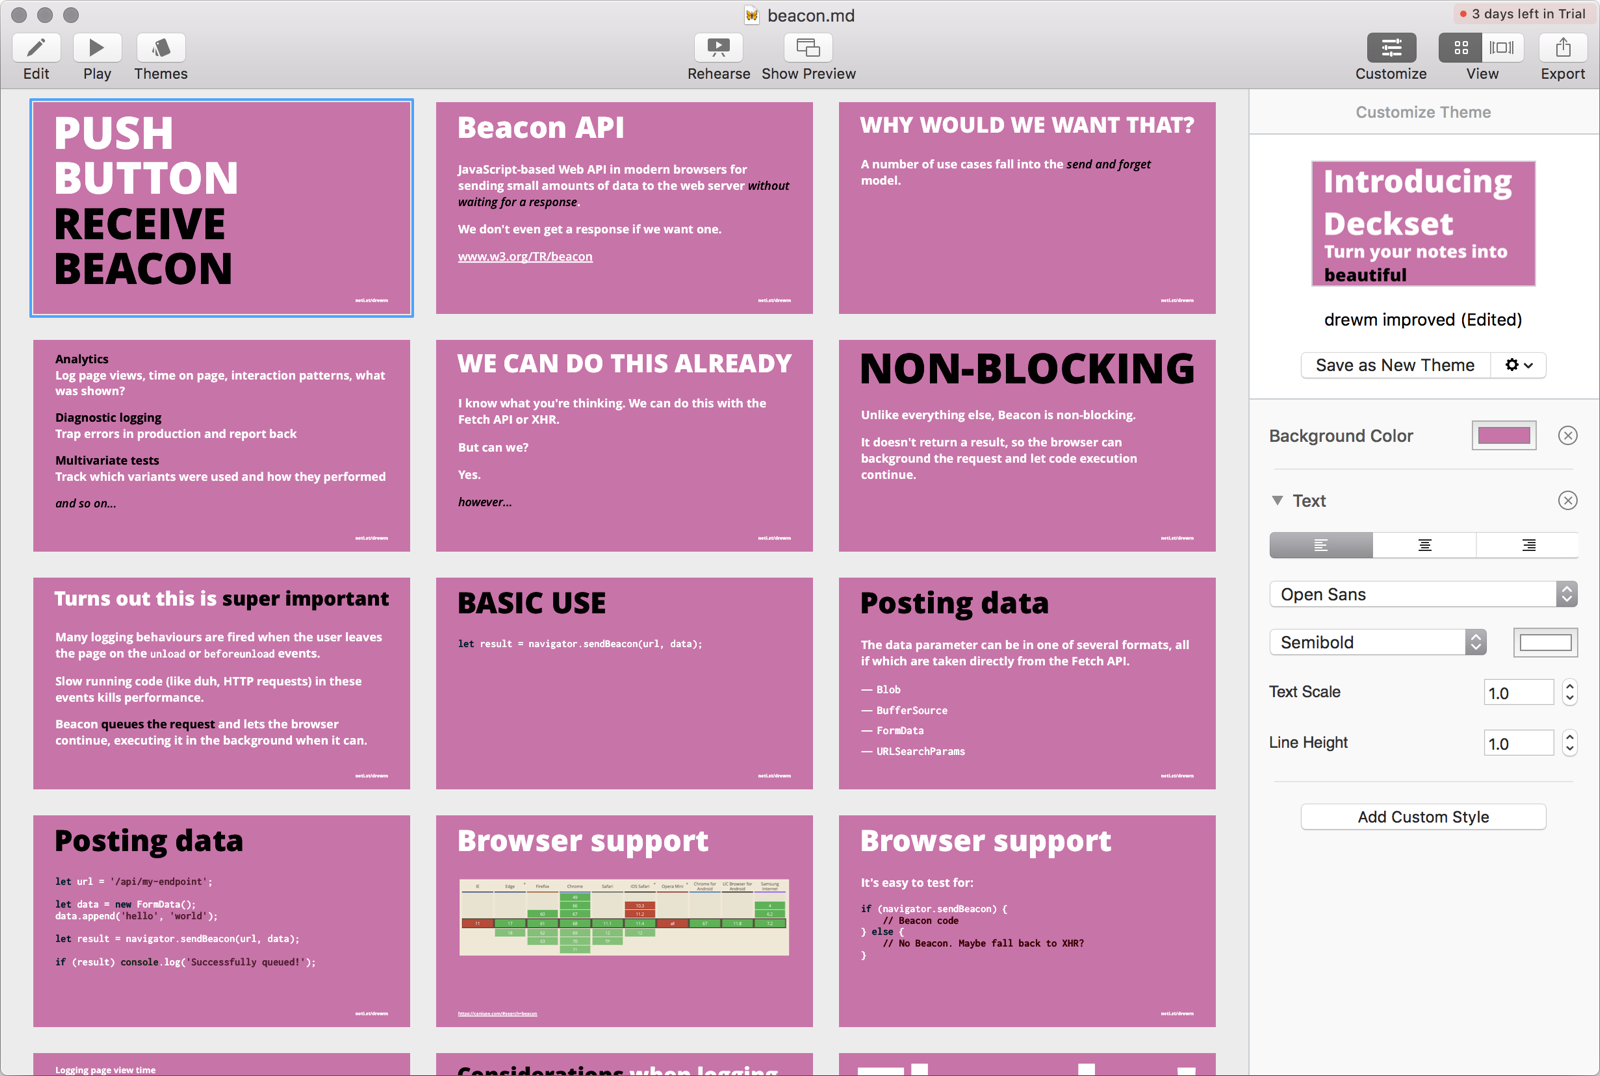Align text right
The height and width of the screenshot is (1076, 1600).
pyautogui.click(x=1528, y=545)
